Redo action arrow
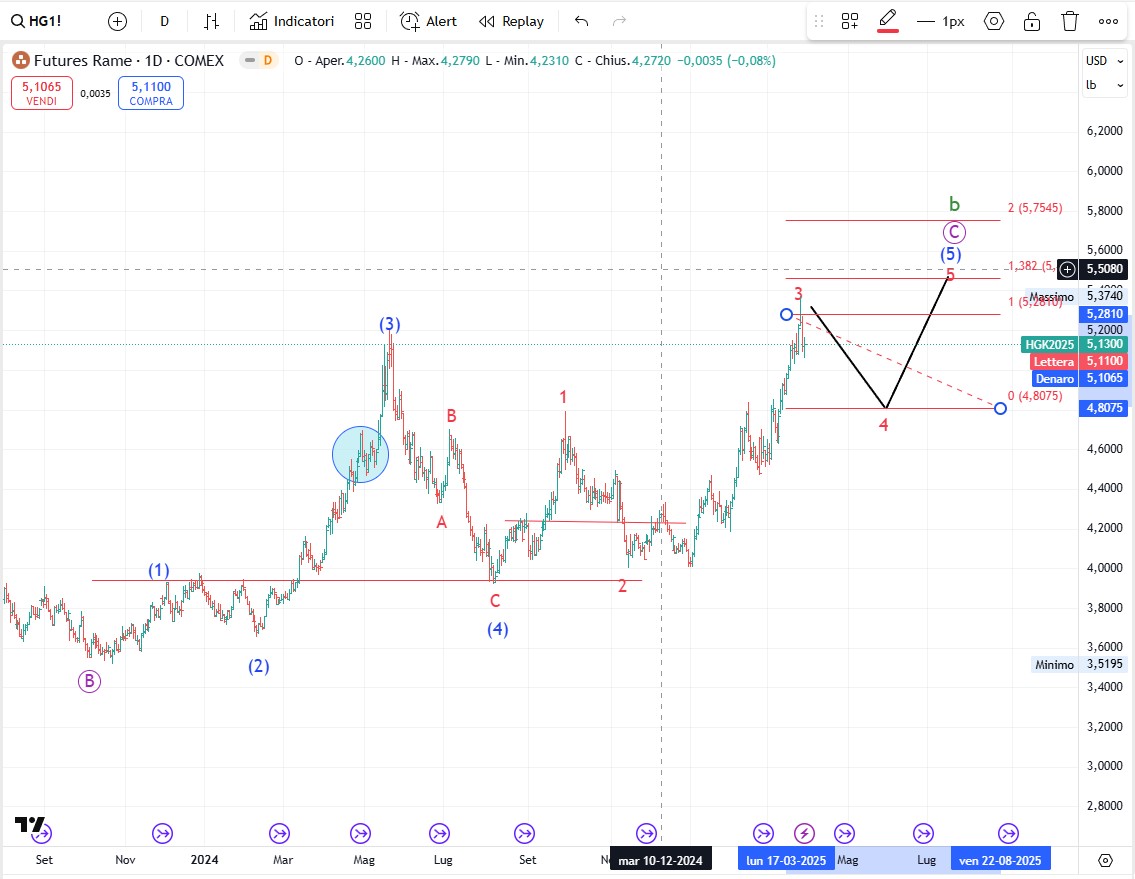Screen dimensions: 1135x879 coord(619,22)
